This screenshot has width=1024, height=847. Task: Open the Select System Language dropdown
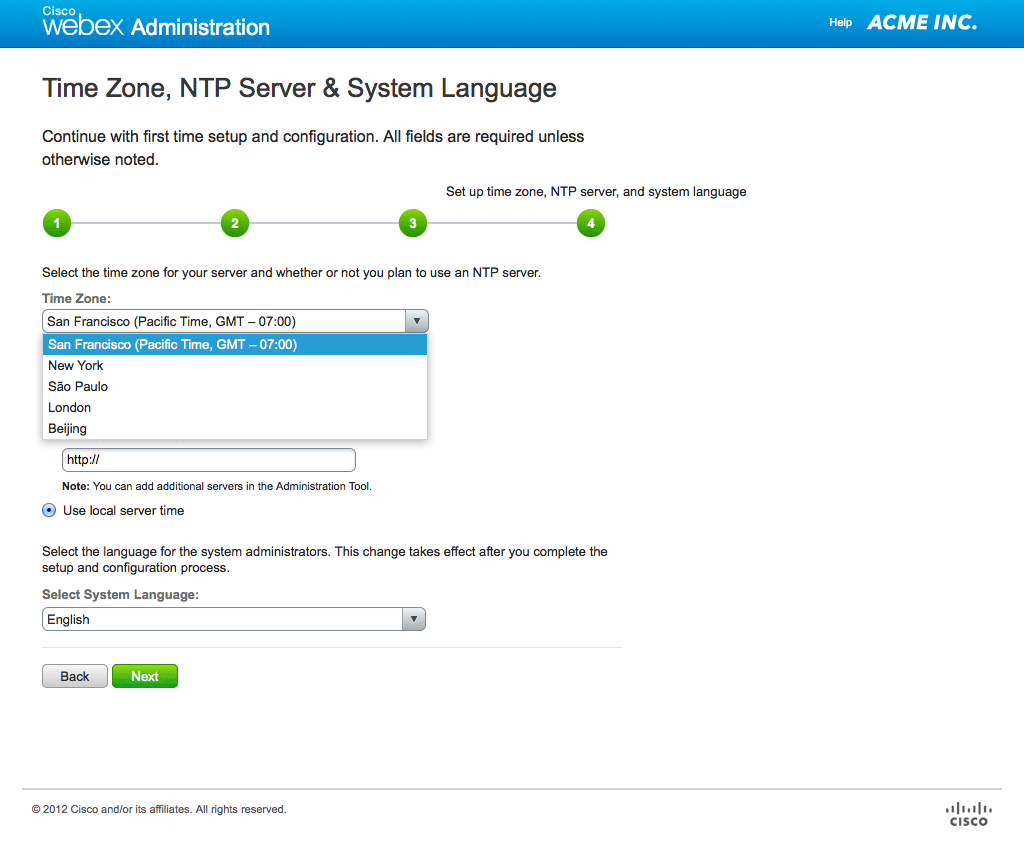(234, 619)
